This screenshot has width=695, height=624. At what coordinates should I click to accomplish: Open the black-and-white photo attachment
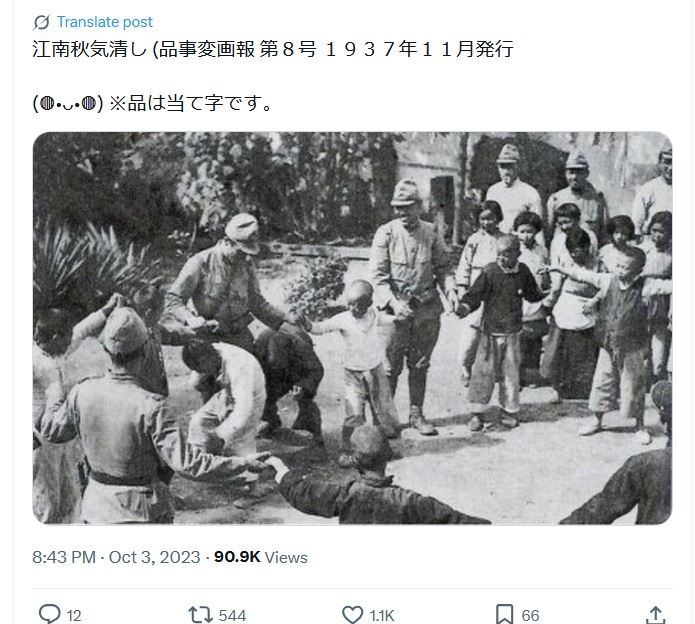click(x=352, y=328)
